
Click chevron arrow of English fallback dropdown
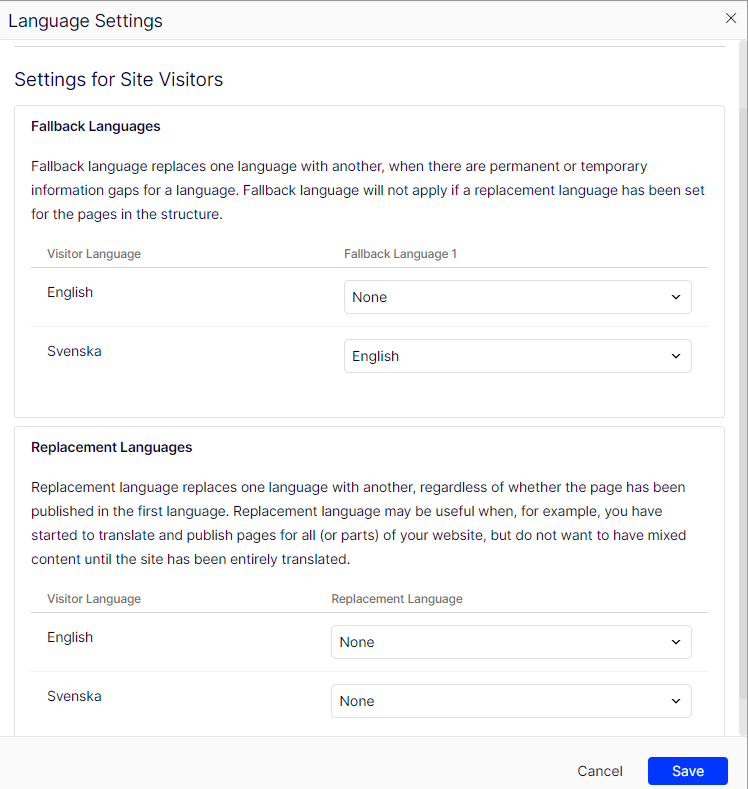pyautogui.click(x=676, y=297)
